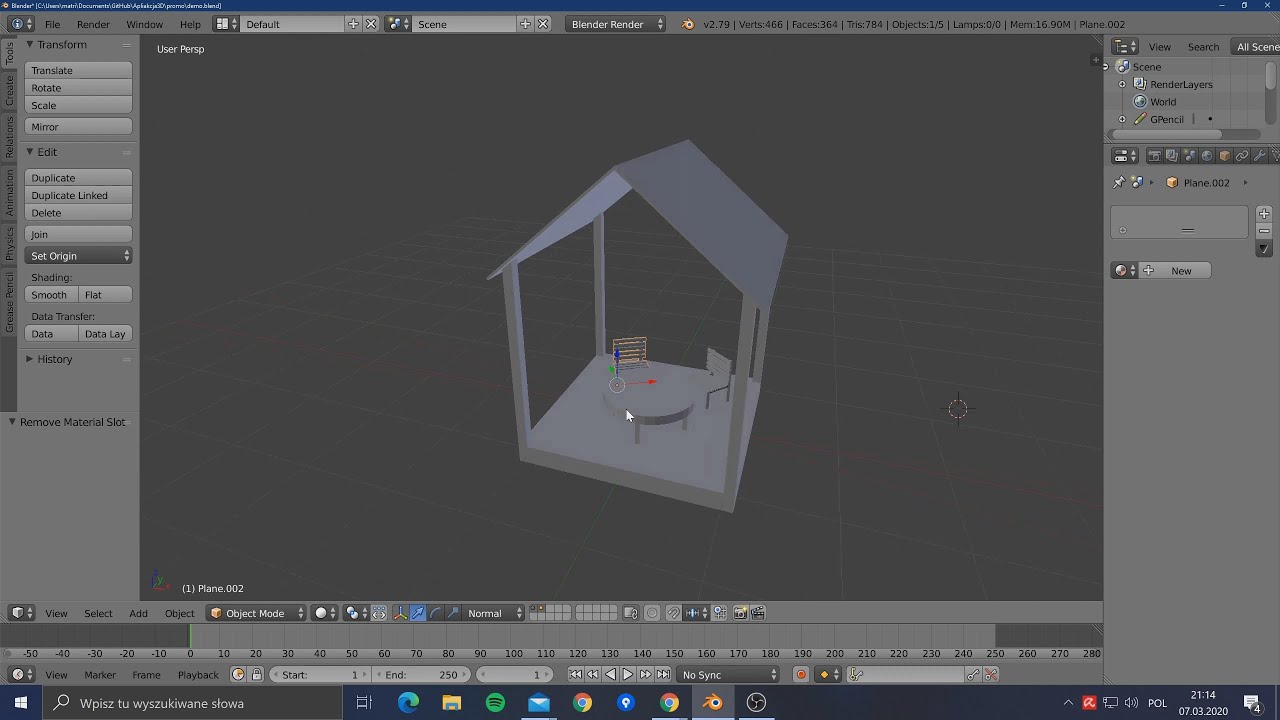This screenshot has height=720, width=1280.
Task: Play the animation forward
Action: [628, 675]
